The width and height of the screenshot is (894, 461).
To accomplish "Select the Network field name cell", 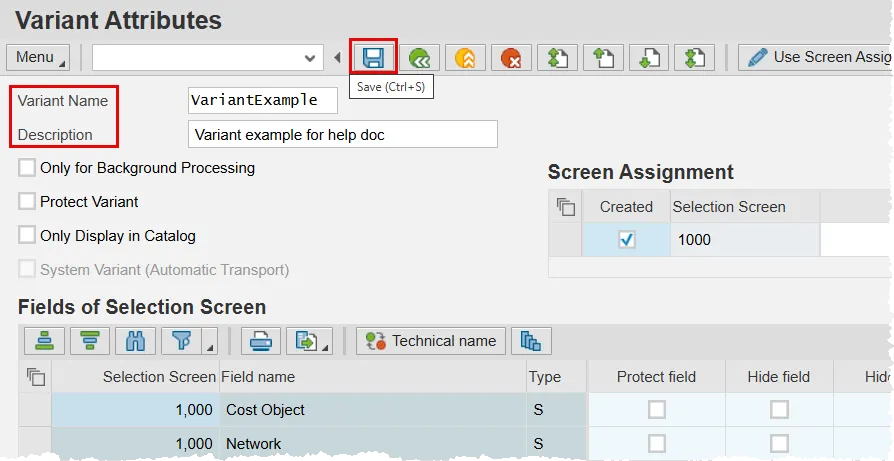I will pyautogui.click(x=373, y=443).
